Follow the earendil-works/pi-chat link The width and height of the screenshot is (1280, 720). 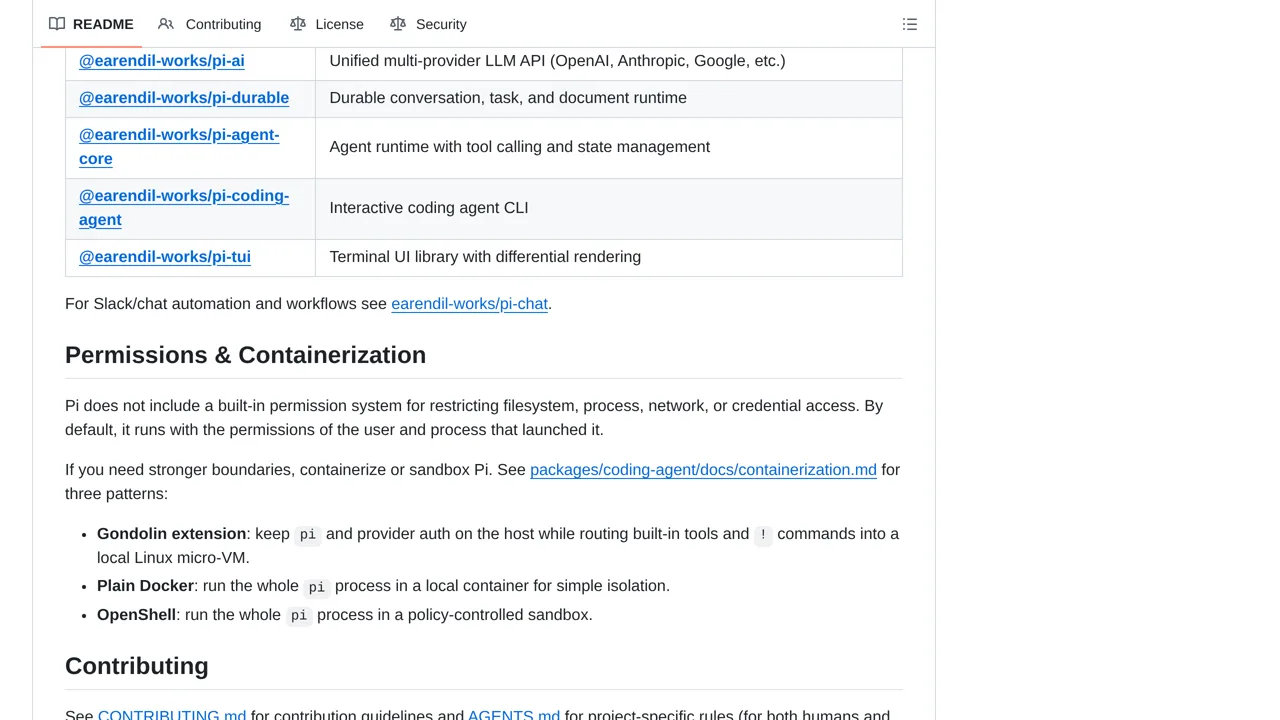469,304
